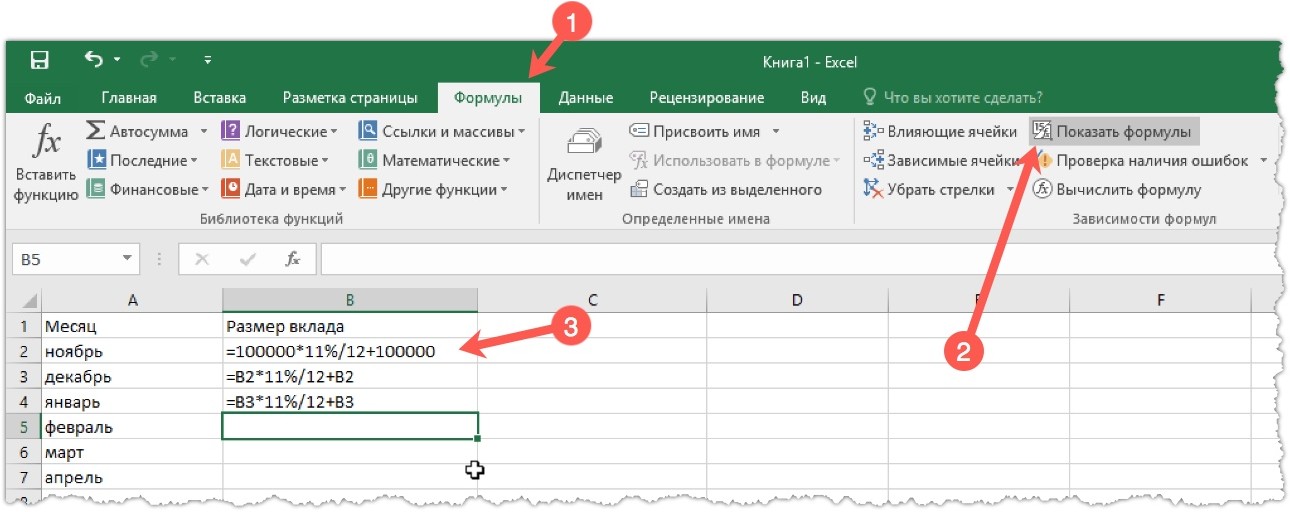Click Убрать стрелки button
1290x512 pixels.
(x=930, y=189)
